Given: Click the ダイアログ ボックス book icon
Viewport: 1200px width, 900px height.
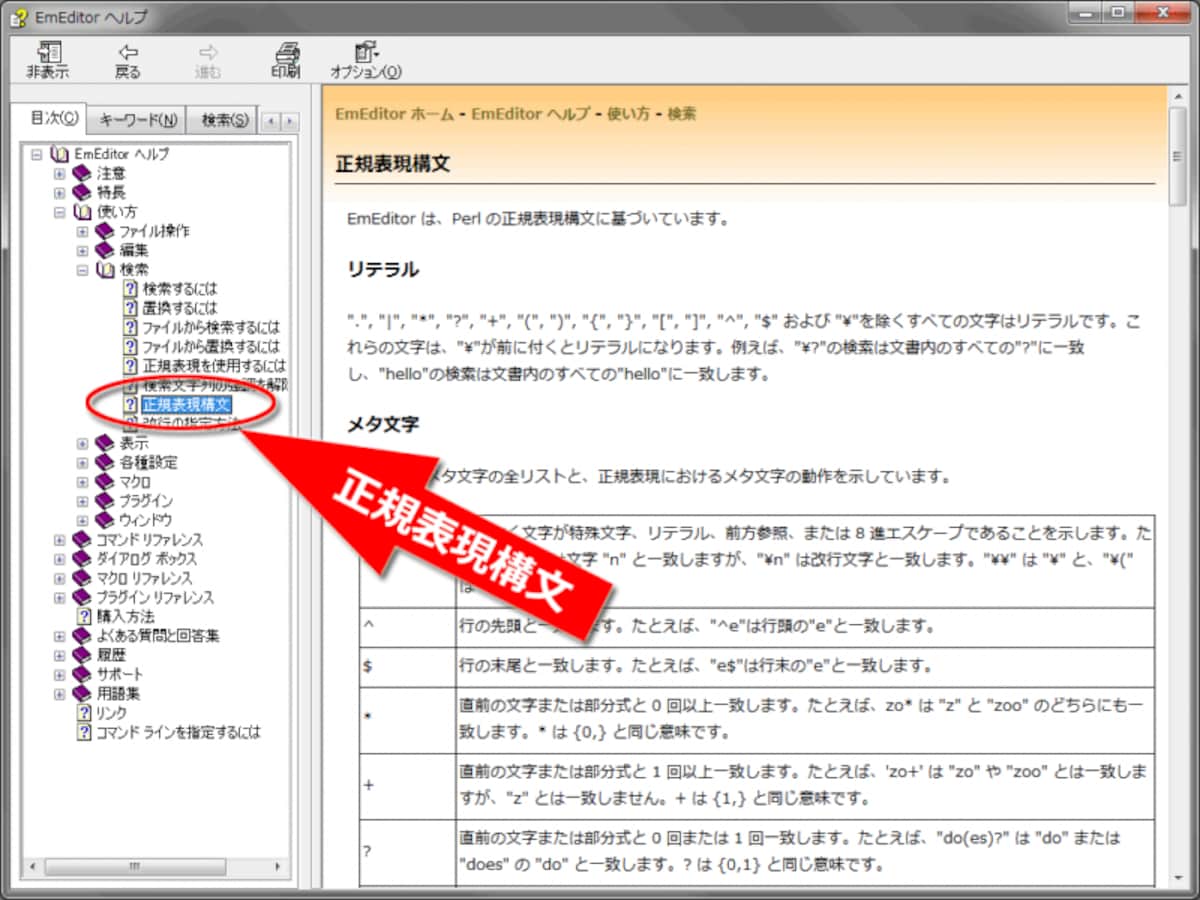Looking at the screenshot, I should 82,559.
